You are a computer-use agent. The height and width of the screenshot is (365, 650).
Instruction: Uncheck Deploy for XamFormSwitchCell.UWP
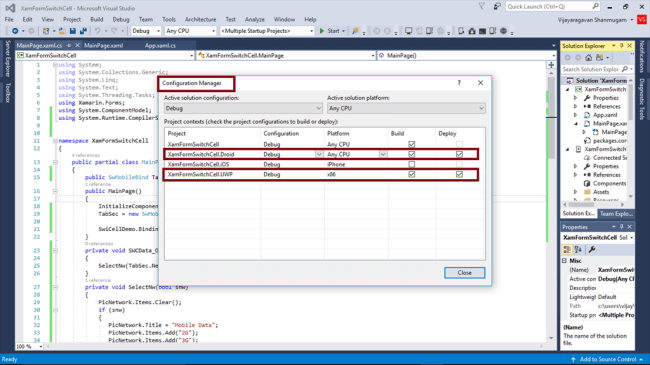459,174
